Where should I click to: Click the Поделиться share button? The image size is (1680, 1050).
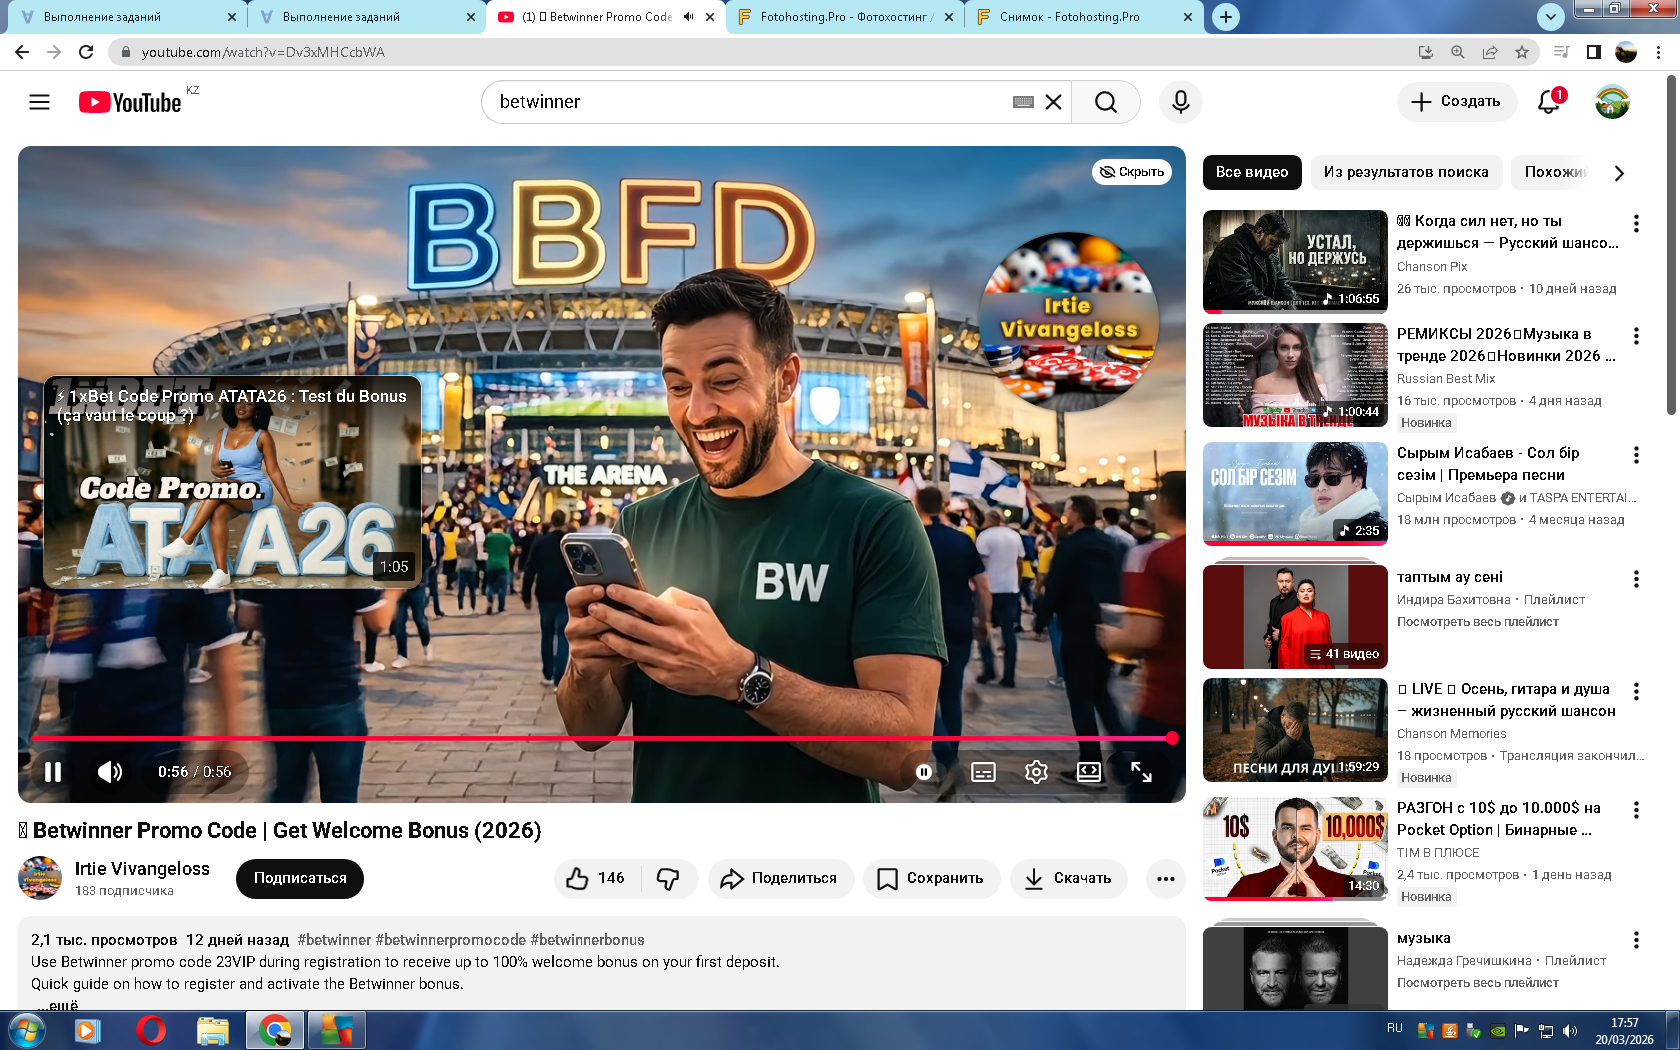[780, 878]
